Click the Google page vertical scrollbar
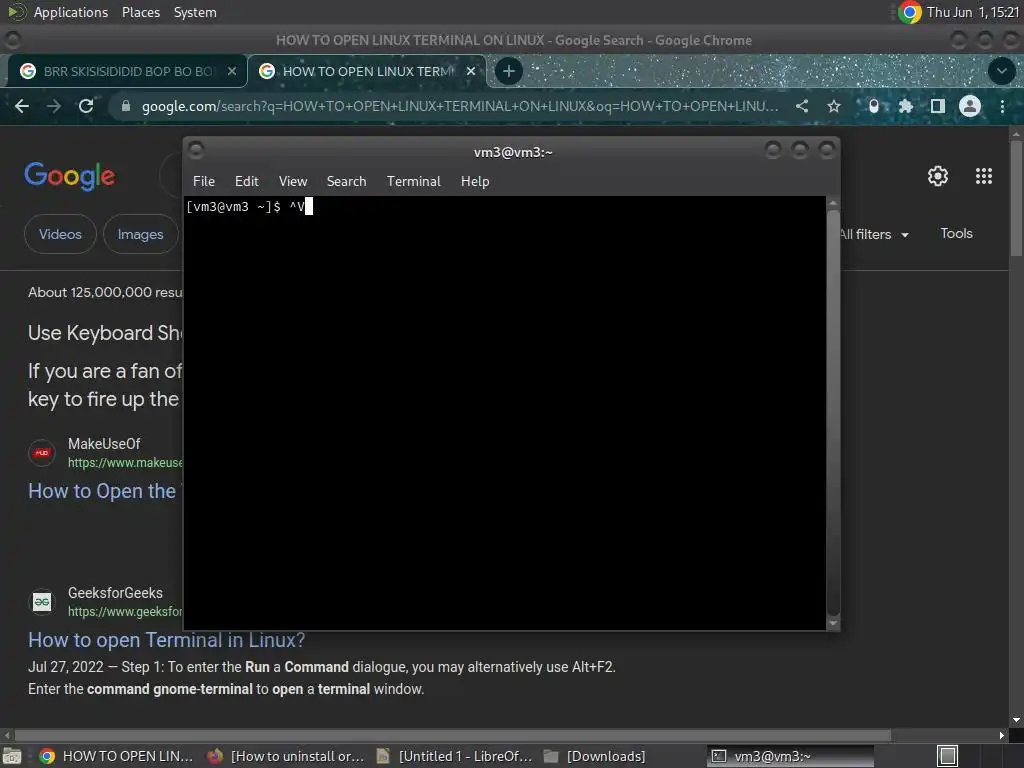The height and width of the screenshot is (768, 1024). point(1016,198)
